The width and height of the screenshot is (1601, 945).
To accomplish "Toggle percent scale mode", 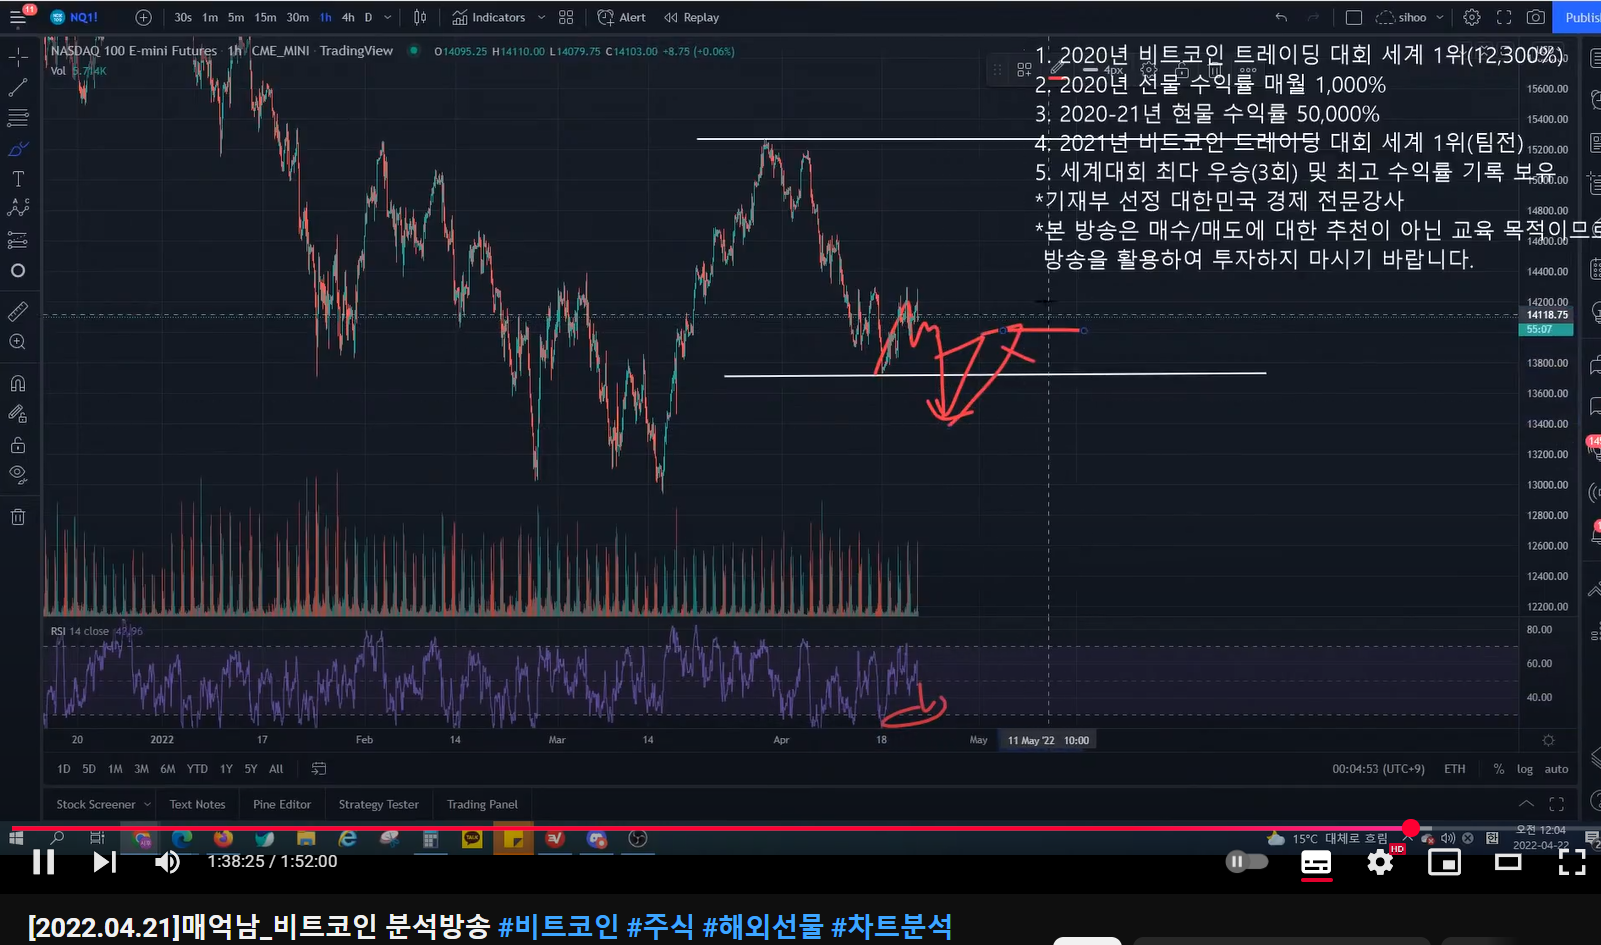I will (1498, 769).
